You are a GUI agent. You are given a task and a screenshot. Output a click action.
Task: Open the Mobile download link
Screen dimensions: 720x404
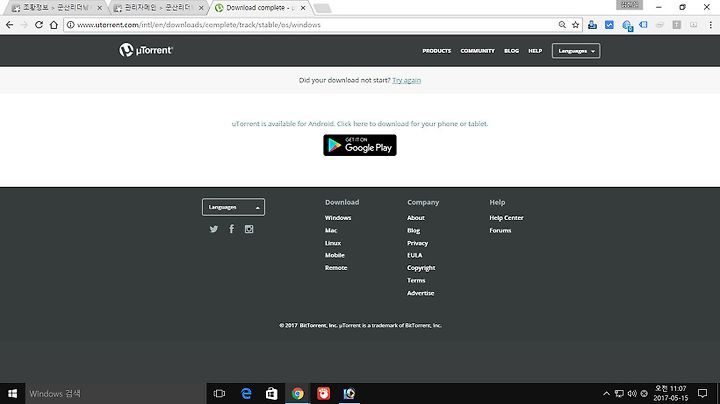pyautogui.click(x=335, y=255)
